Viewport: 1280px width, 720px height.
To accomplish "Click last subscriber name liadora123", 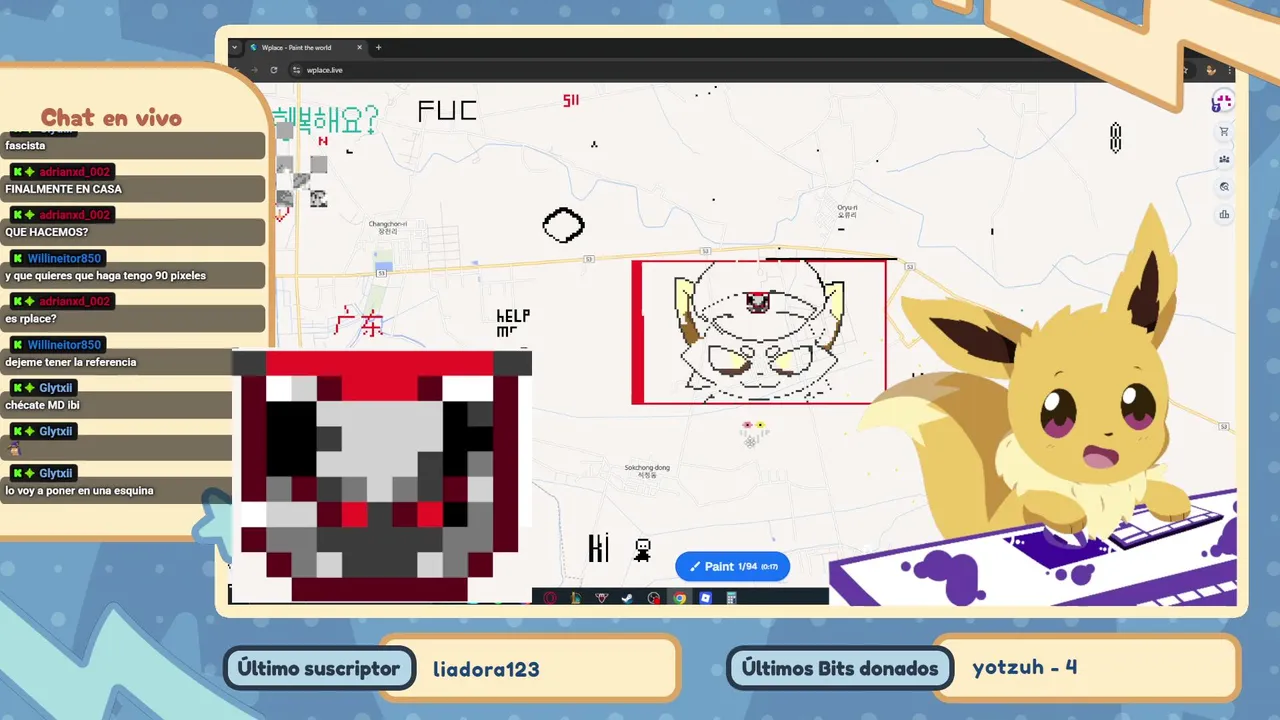I will (x=486, y=669).
